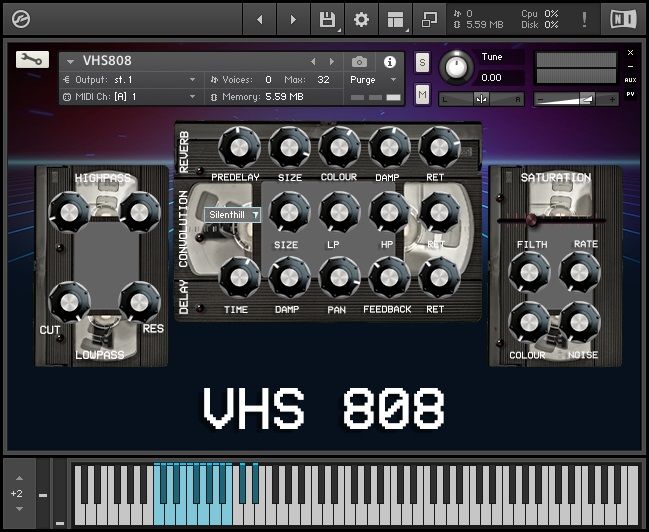Toggle the minimized view window icon
The height and width of the screenshot is (532, 649).
(x=429, y=19)
